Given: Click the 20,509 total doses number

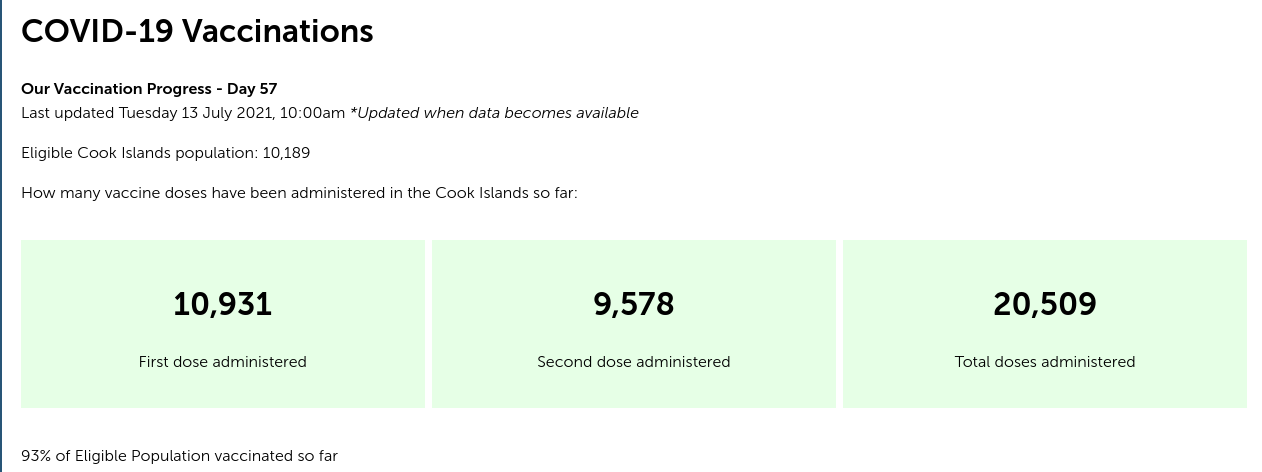Looking at the screenshot, I should point(1045,304).
